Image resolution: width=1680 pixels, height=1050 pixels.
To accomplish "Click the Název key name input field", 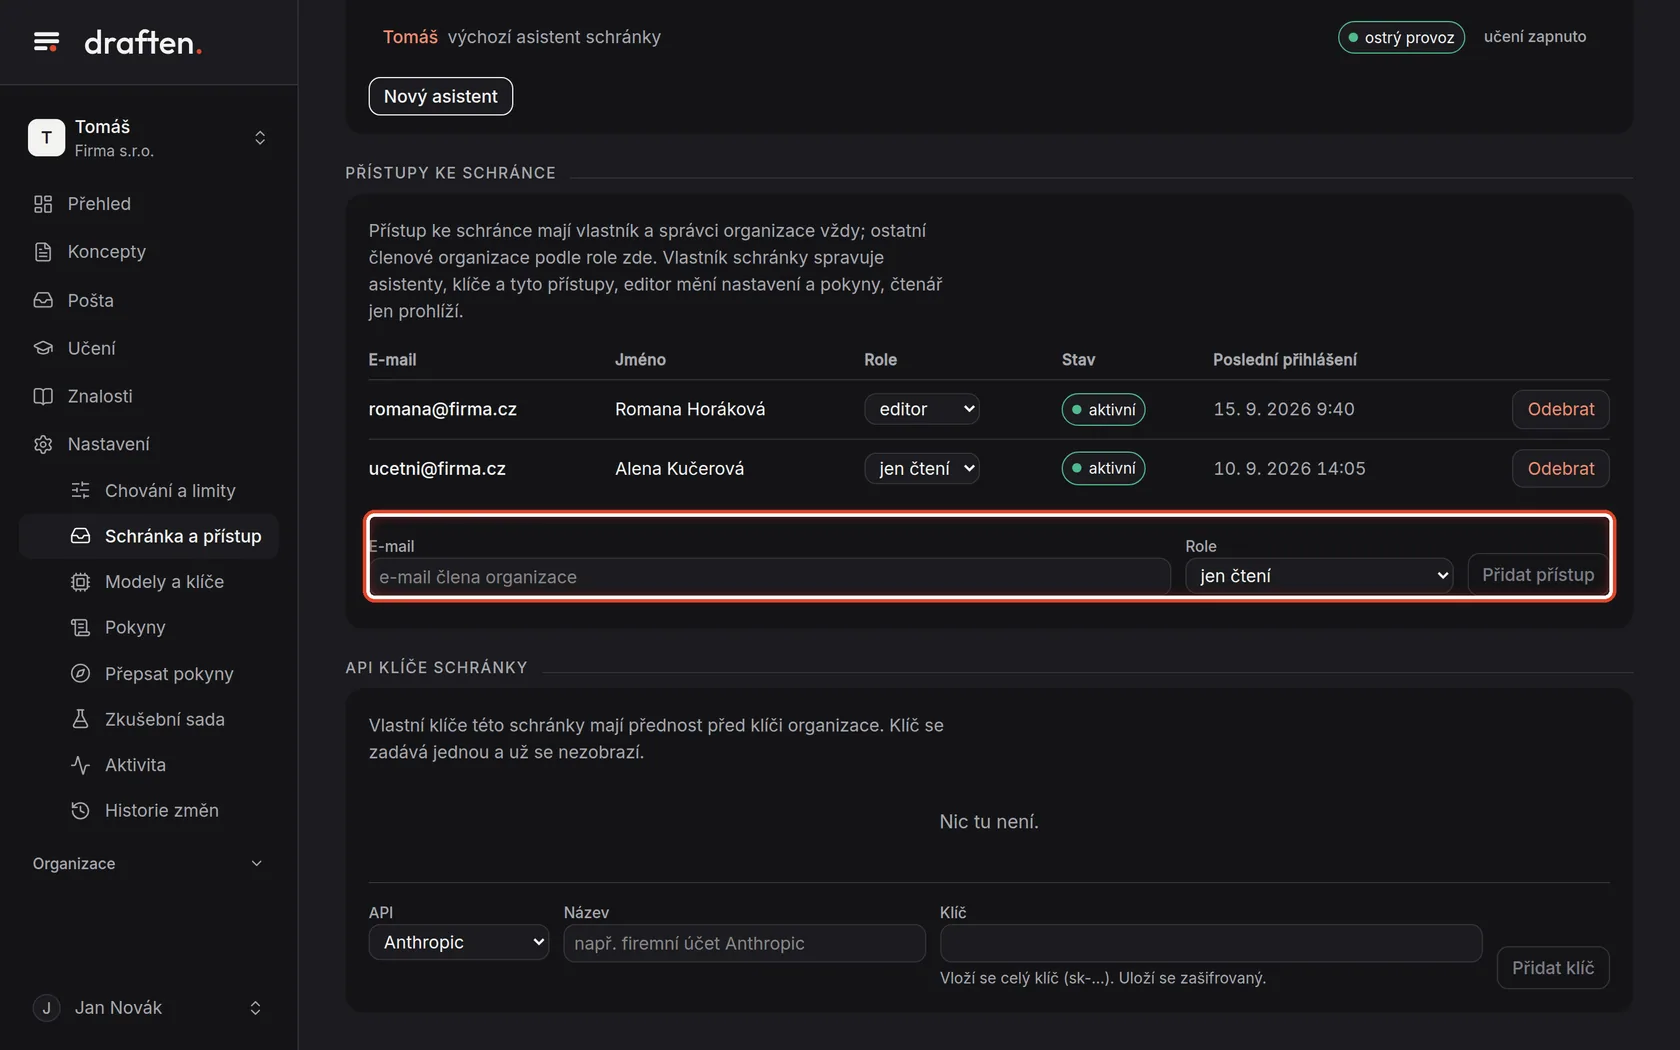I will 744,943.
